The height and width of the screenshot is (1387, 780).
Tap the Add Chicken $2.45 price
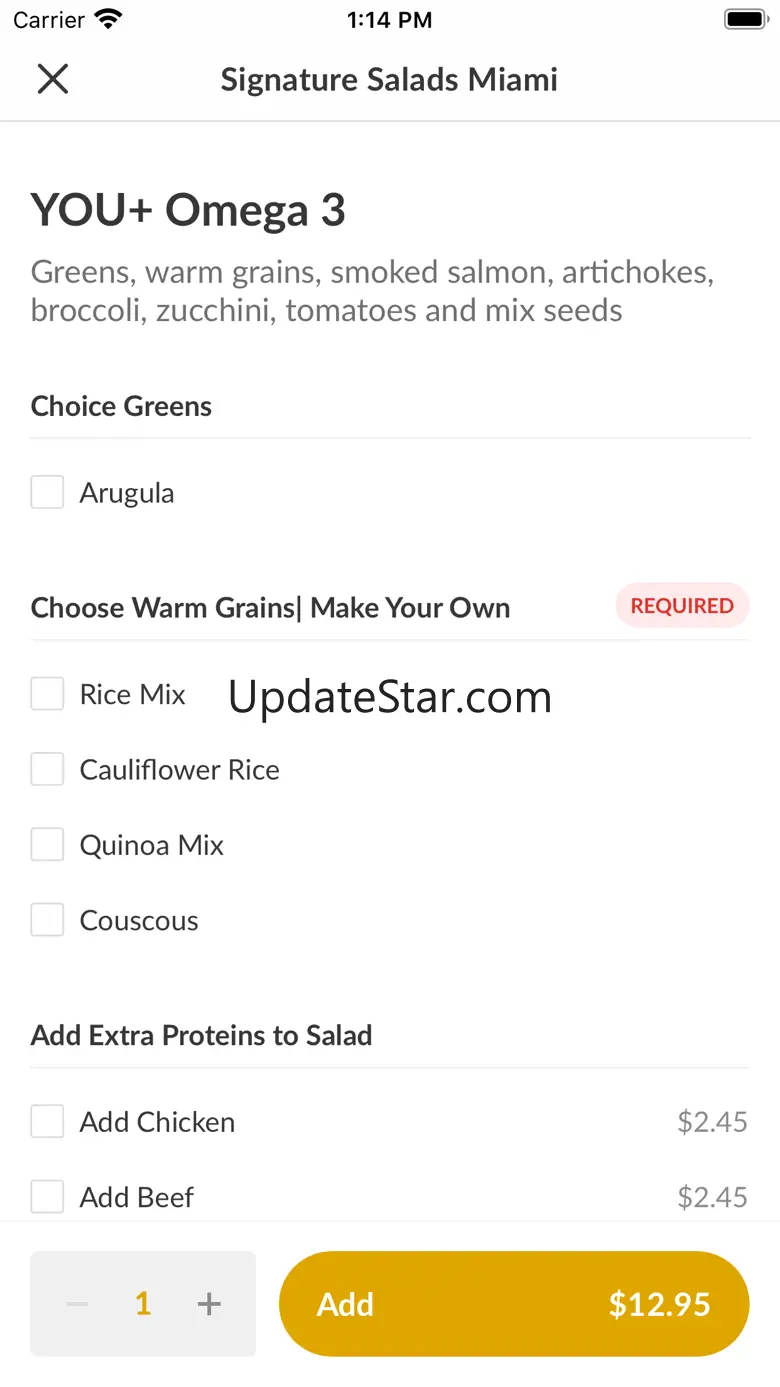point(712,1122)
